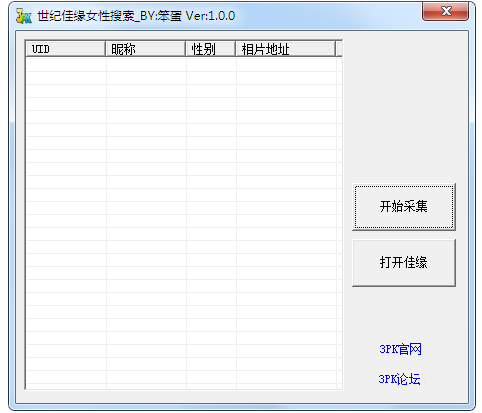Screen dimensions: 482x413
Task: Open the 3PK论坛 forum link
Action: point(399,379)
